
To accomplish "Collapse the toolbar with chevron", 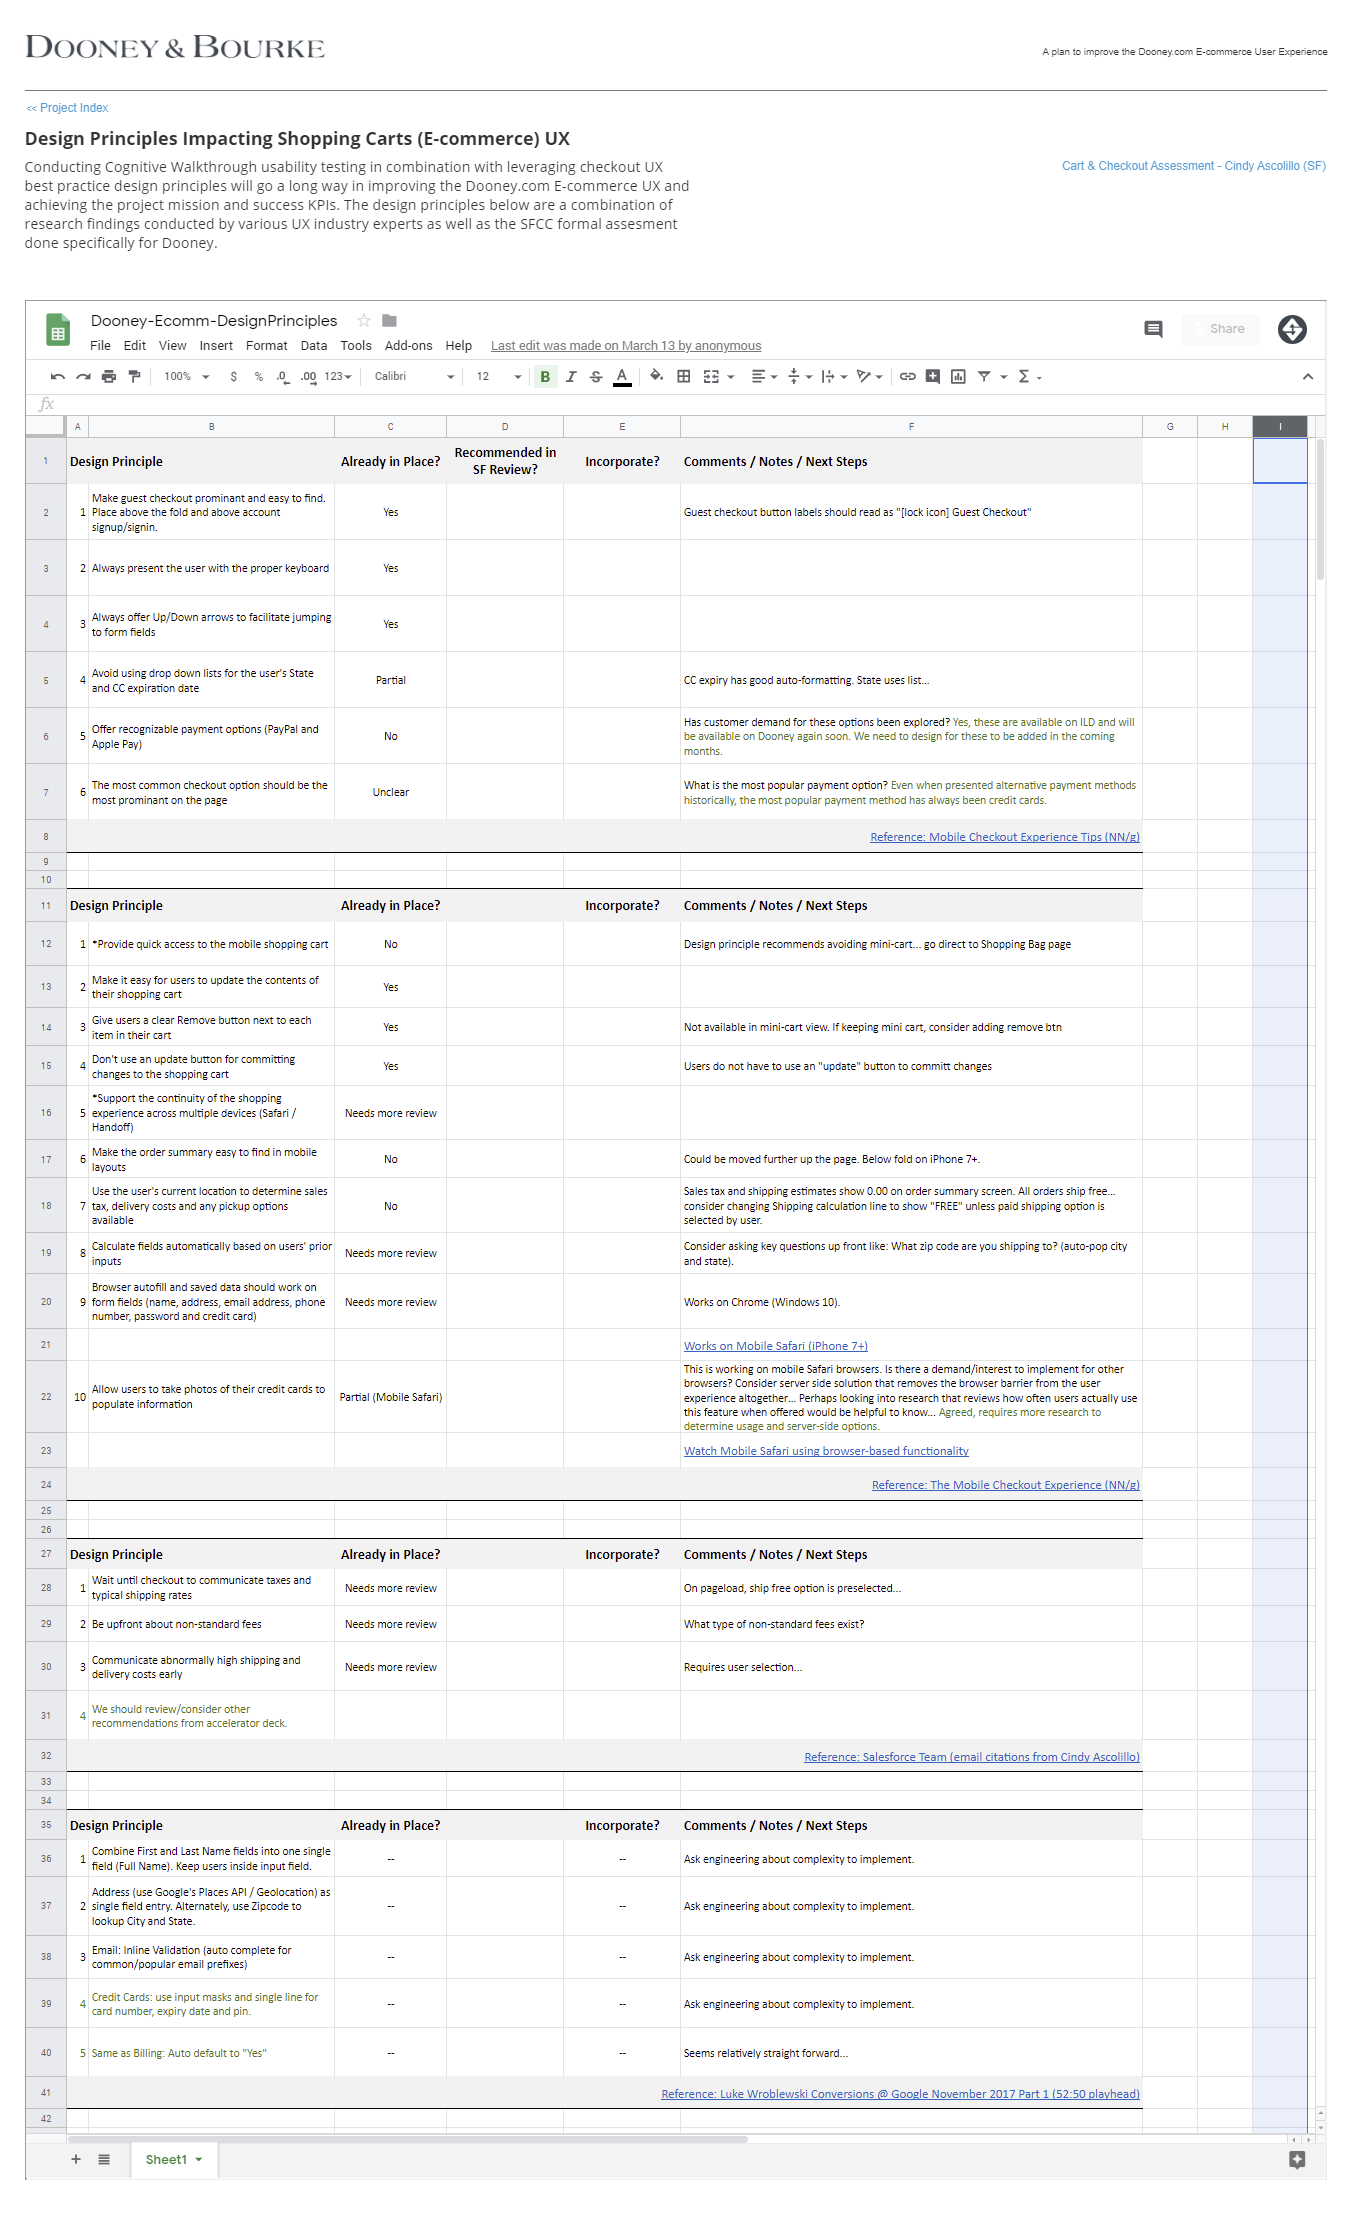I will coord(1307,377).
